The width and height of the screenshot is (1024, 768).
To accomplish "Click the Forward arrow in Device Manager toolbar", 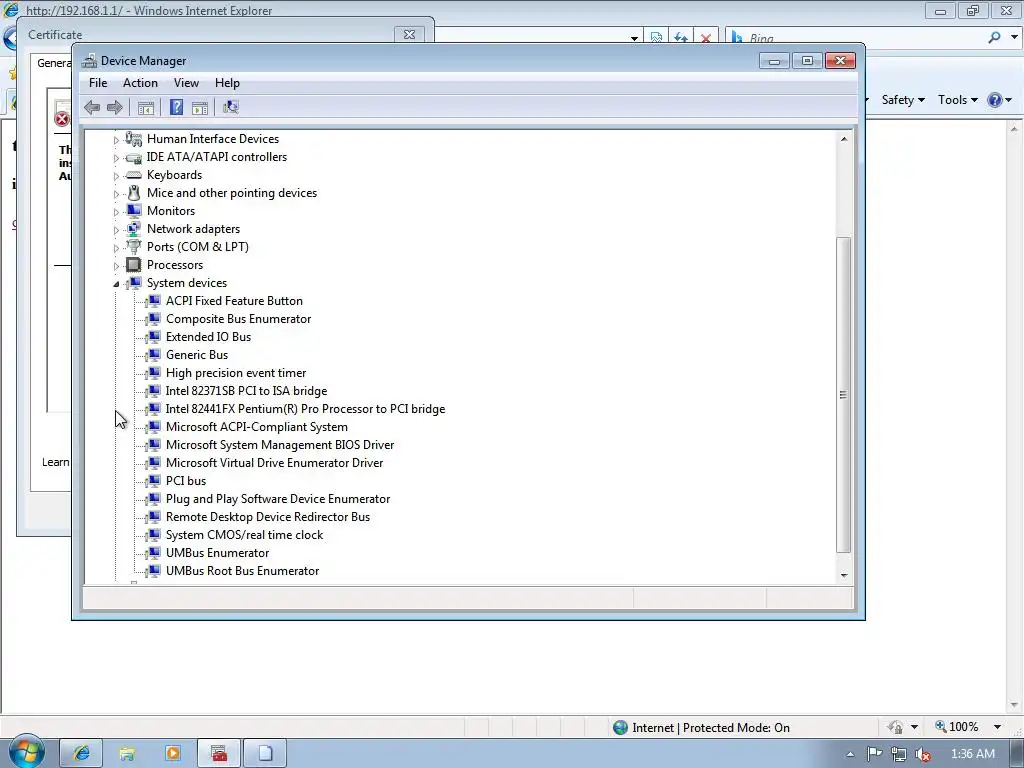I will pyautogui.click(x=114, y=107).
